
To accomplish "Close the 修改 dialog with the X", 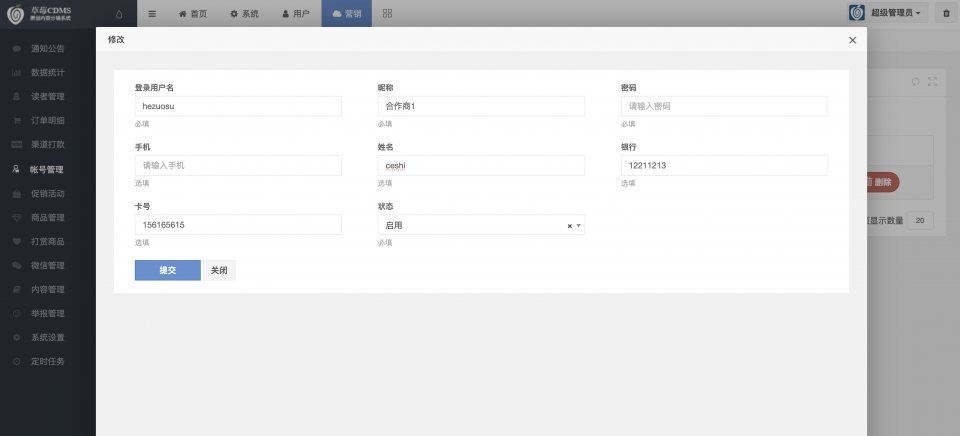I will tap(852, 40).
